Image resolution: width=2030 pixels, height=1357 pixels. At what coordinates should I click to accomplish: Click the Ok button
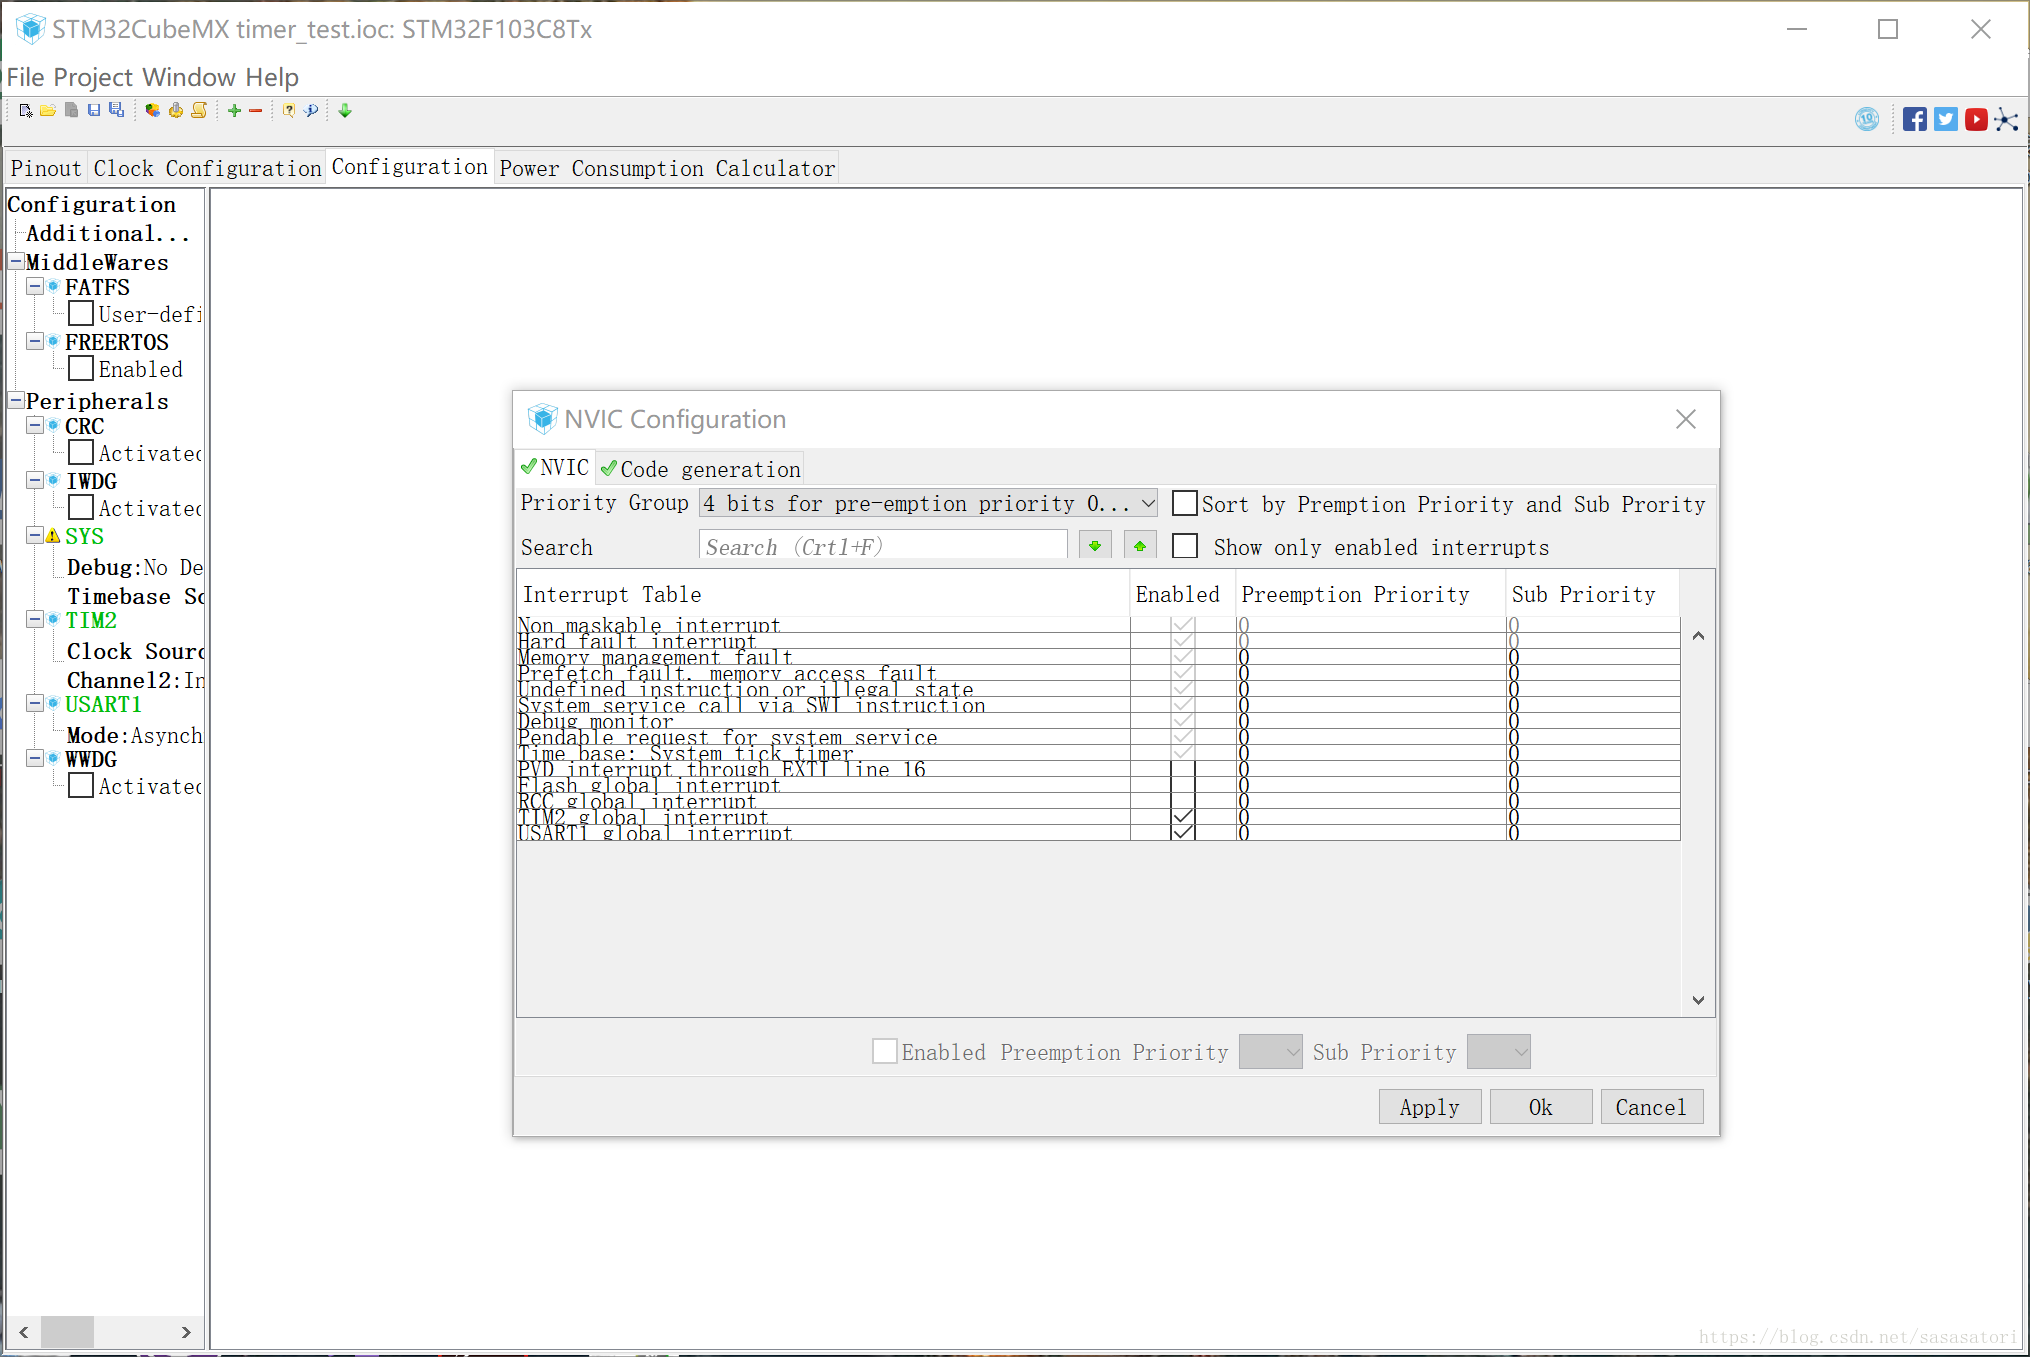(x=1540, y=1106)
